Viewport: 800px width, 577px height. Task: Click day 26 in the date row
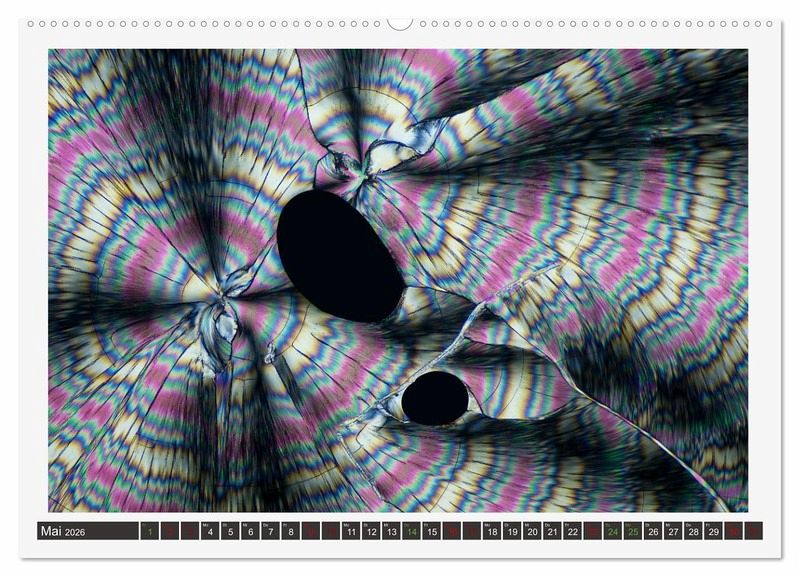pyautogui.click(x=653, y=531)
